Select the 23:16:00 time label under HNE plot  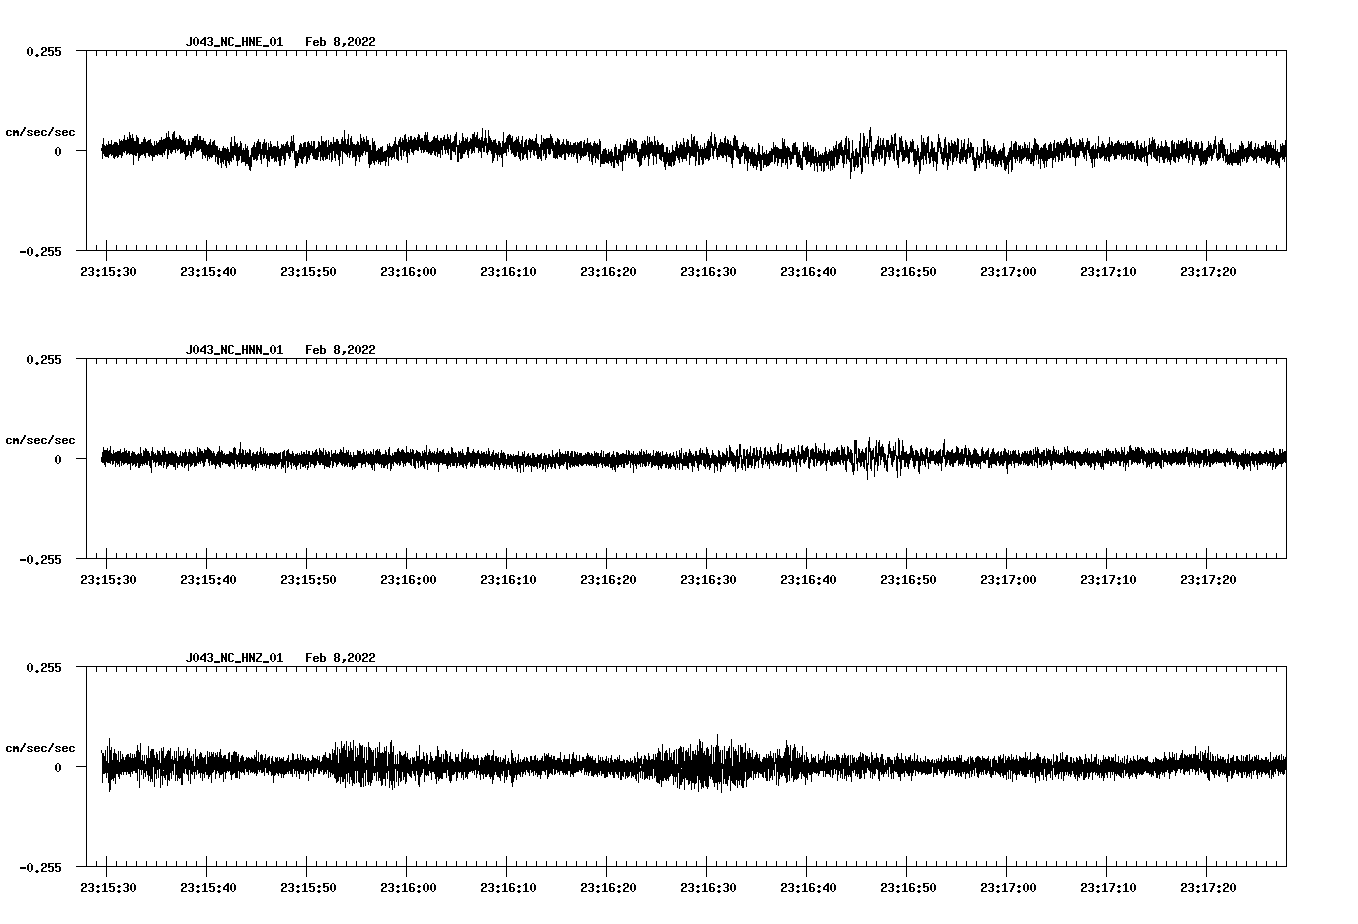tap(407, 272)
